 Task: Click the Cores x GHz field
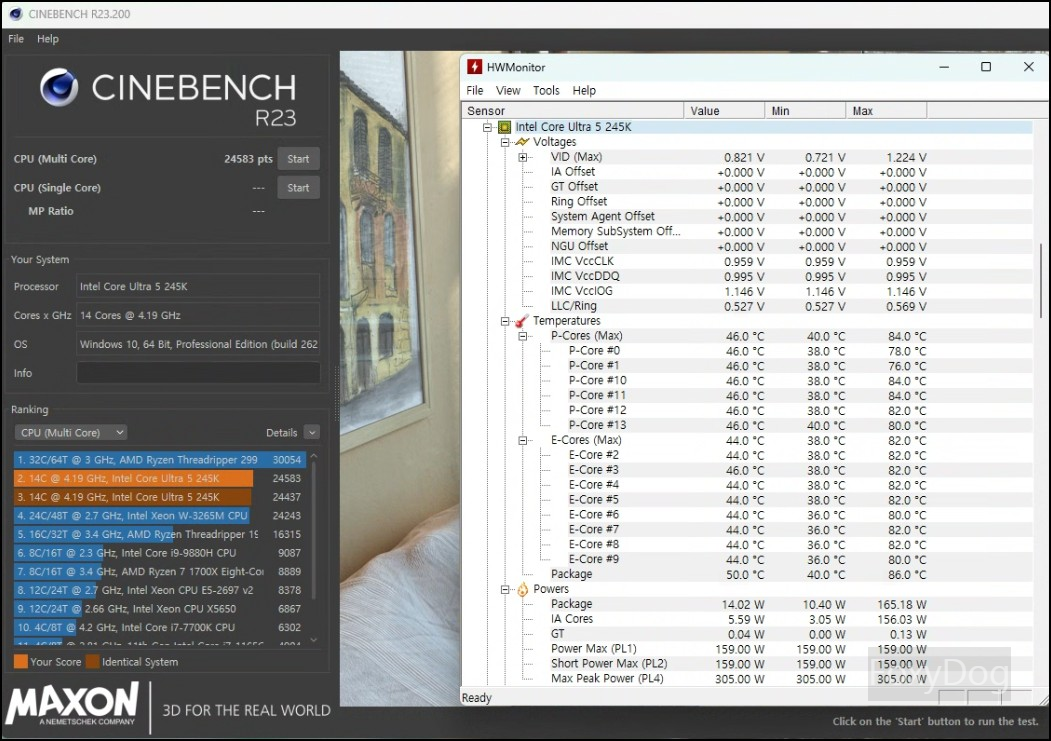[x=198, y=315]
